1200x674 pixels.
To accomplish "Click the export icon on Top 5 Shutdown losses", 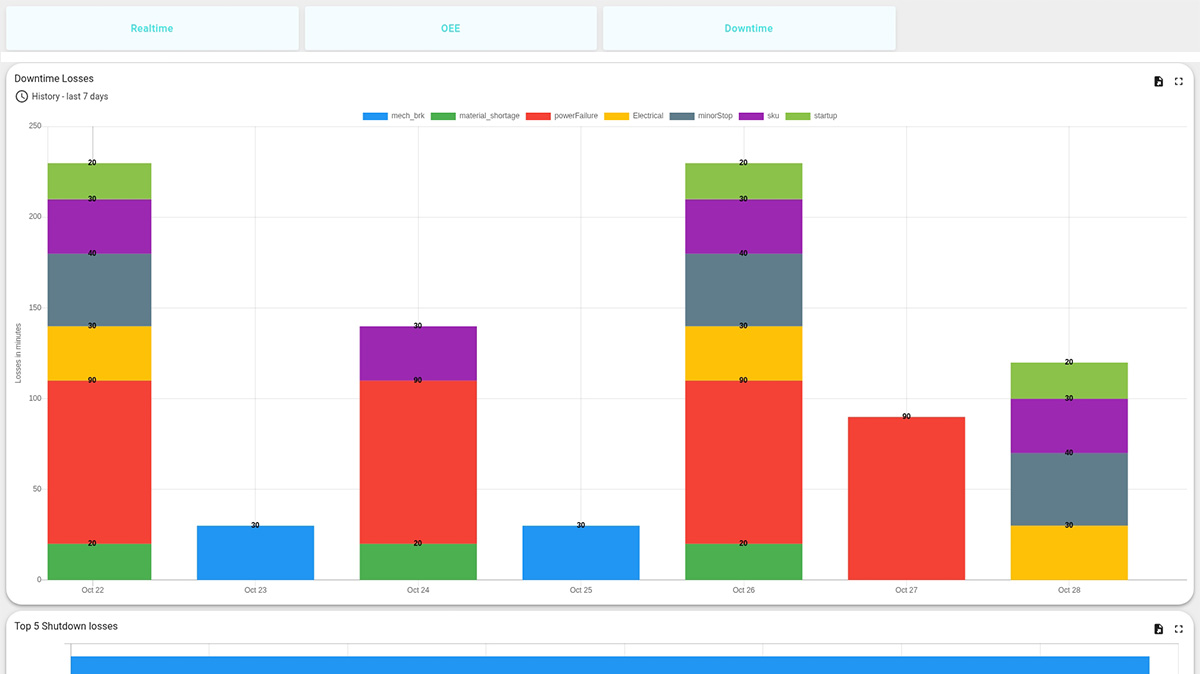I will [1158, 629].
